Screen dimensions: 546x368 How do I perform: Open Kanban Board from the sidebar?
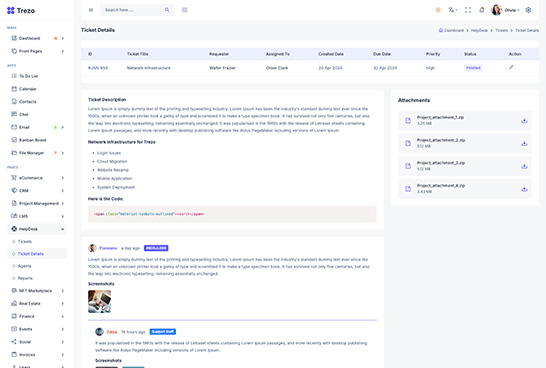32,140
